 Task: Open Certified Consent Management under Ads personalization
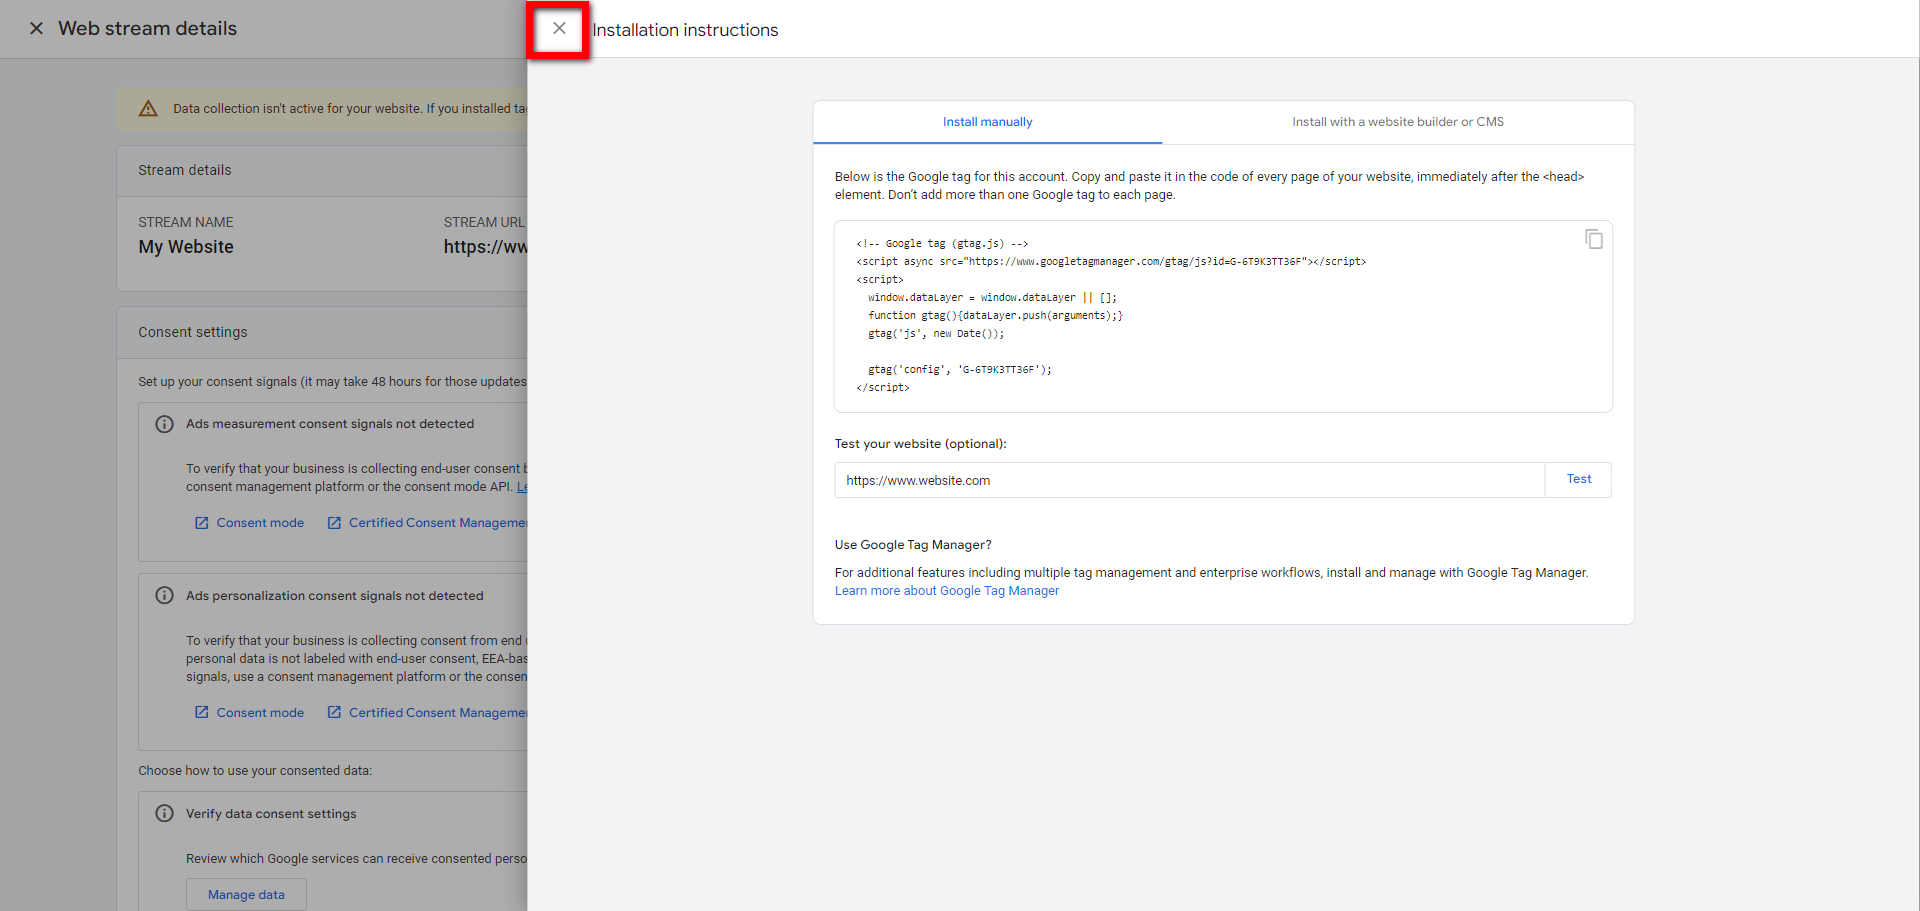click(440, 712)
